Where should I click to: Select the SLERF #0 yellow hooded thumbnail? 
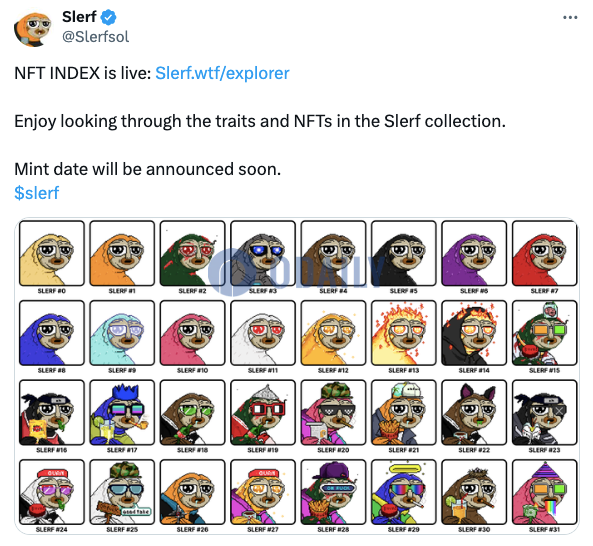tap(52, 253)
